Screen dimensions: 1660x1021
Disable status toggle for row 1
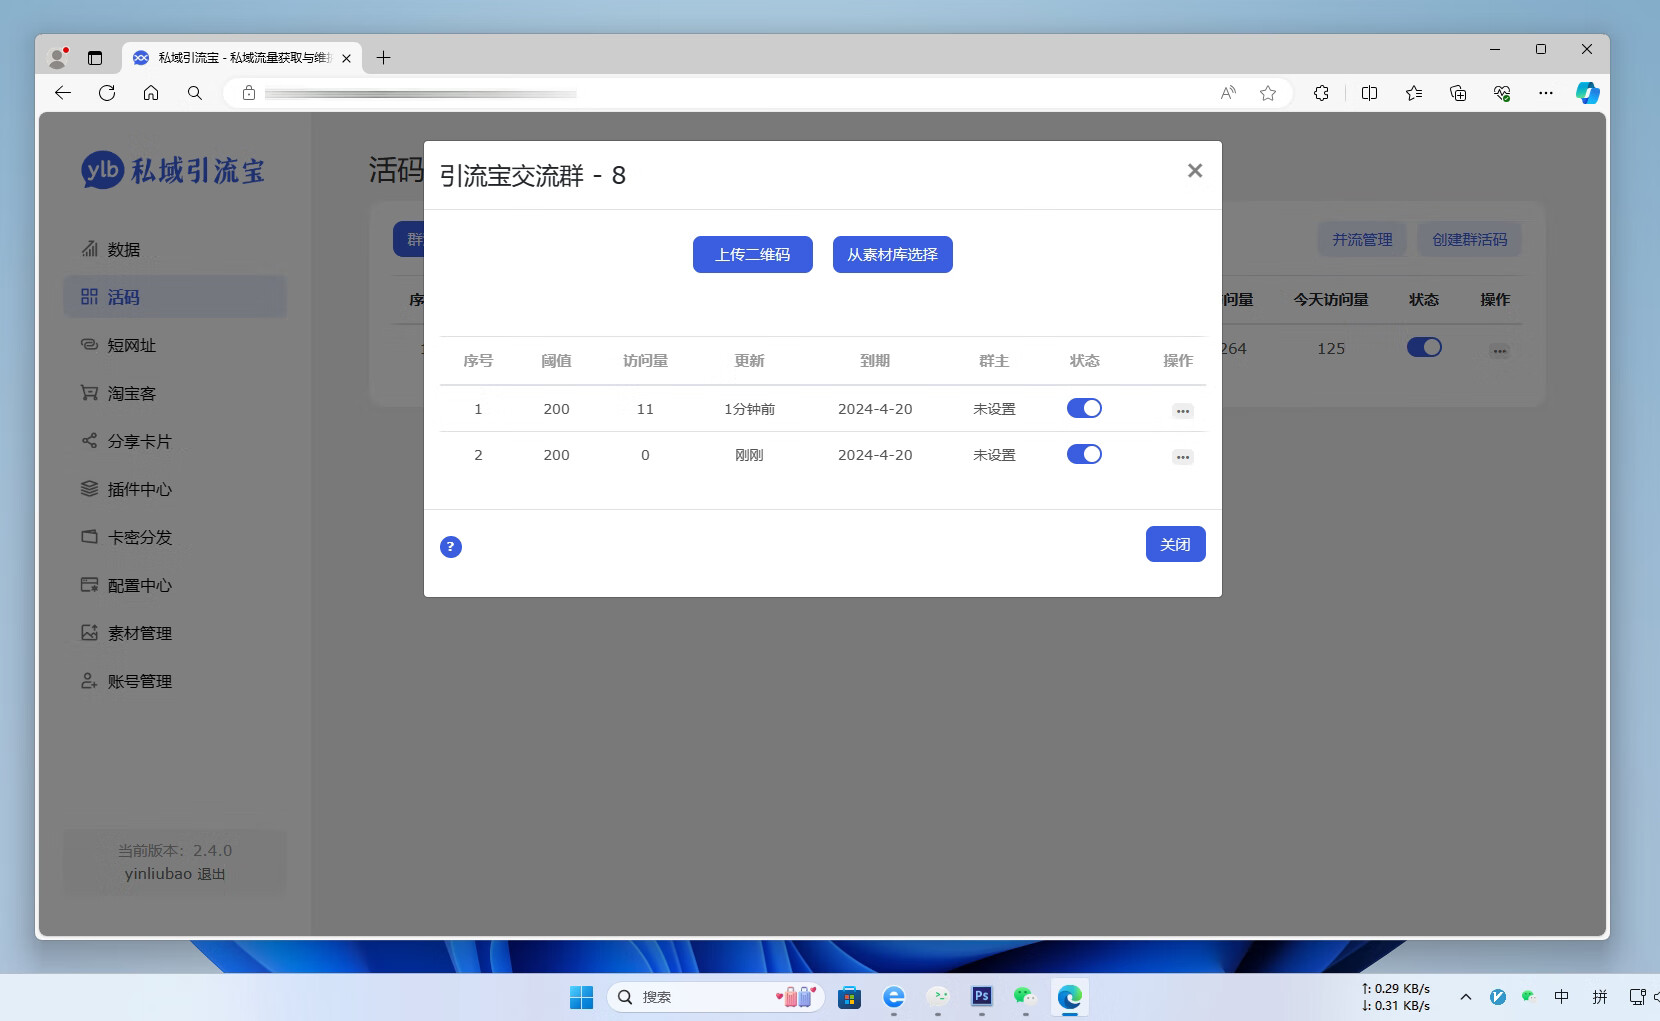click(1085, 408)
